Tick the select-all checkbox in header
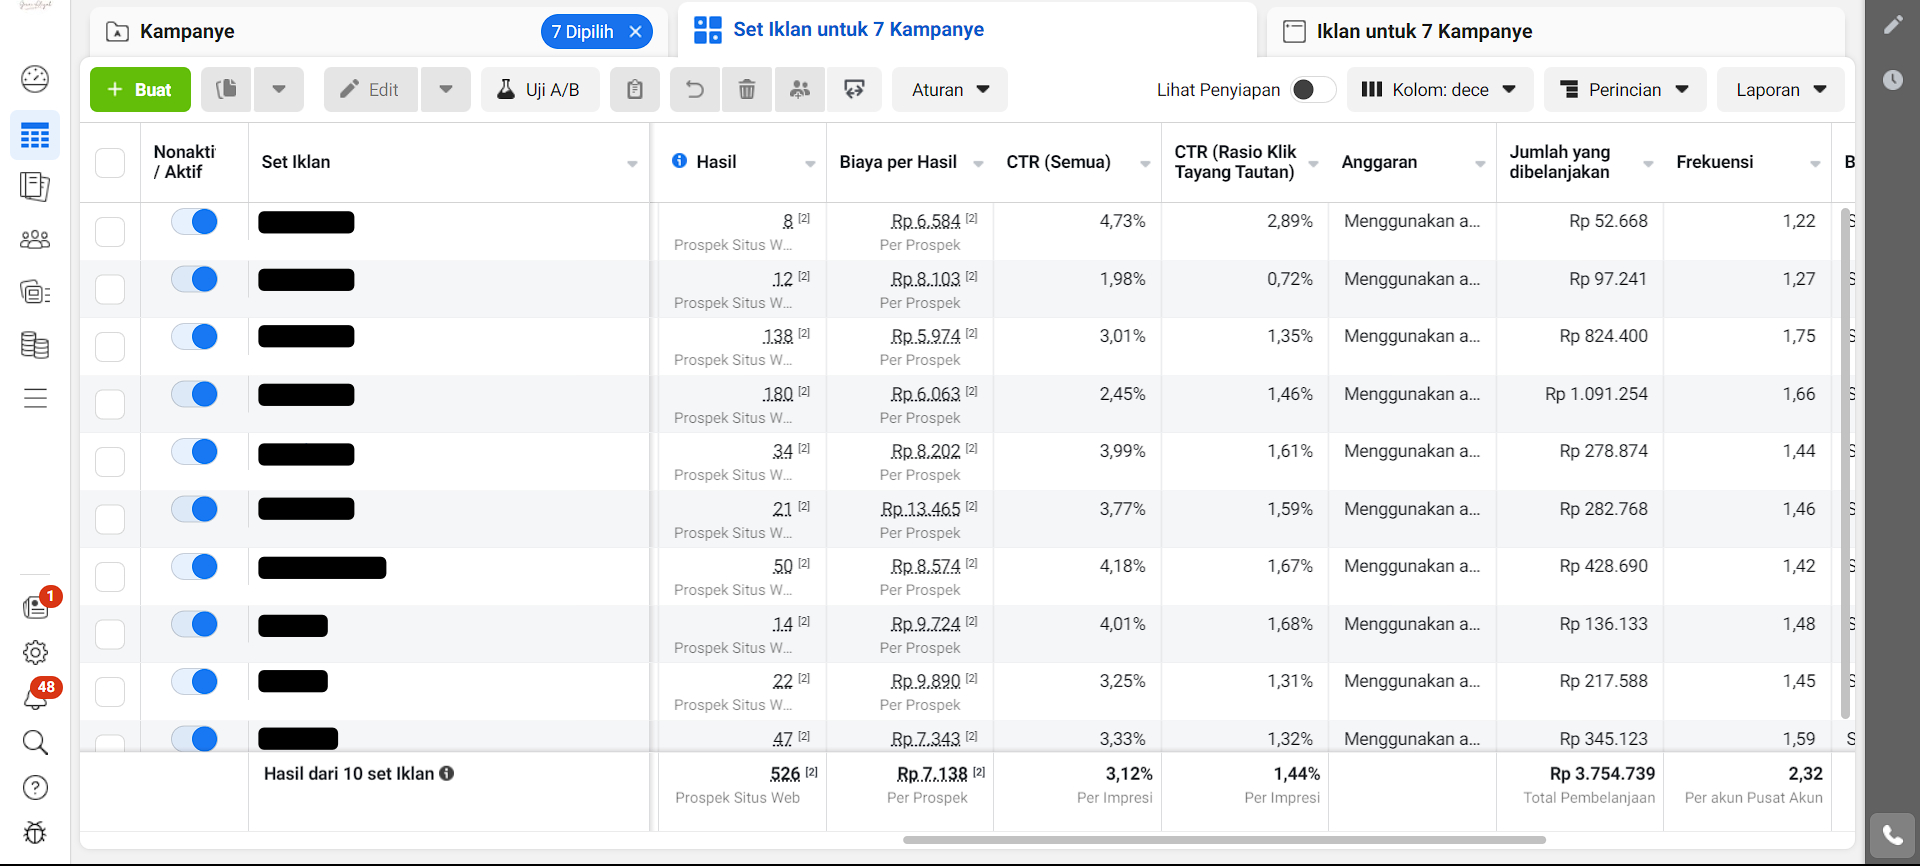This screenshot has width=1920, height=866. (x=110, y=163)
